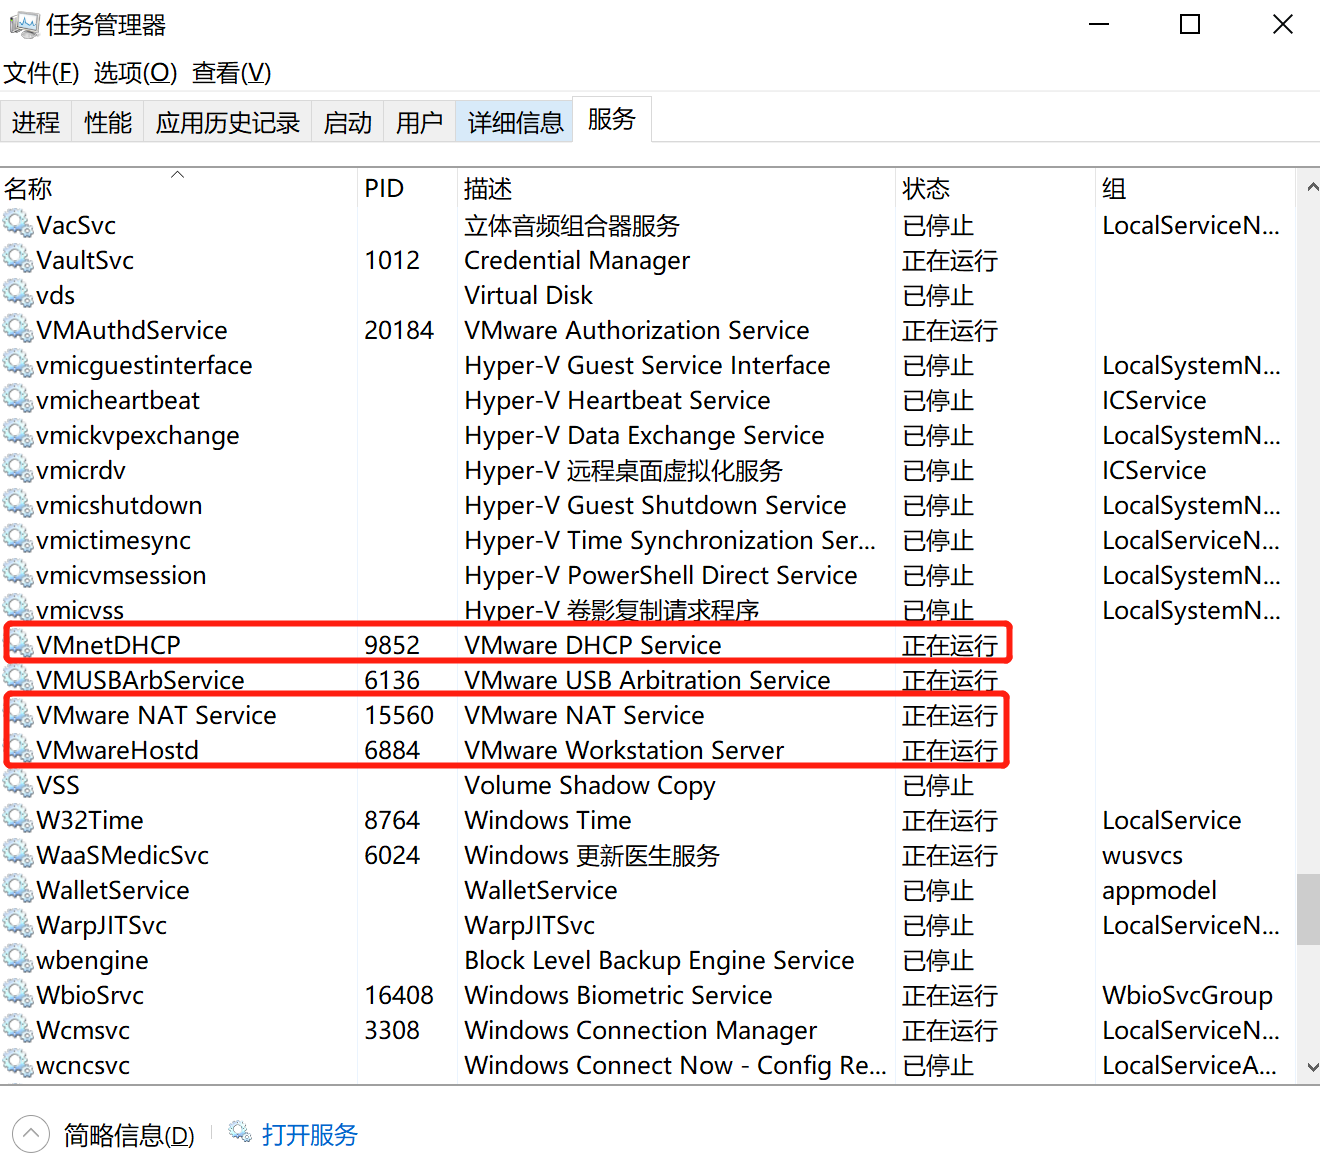This screenshot has height=1168, width=1320.
Task: Sort services by 组 column header
Action: click(x=1195, y=188)
